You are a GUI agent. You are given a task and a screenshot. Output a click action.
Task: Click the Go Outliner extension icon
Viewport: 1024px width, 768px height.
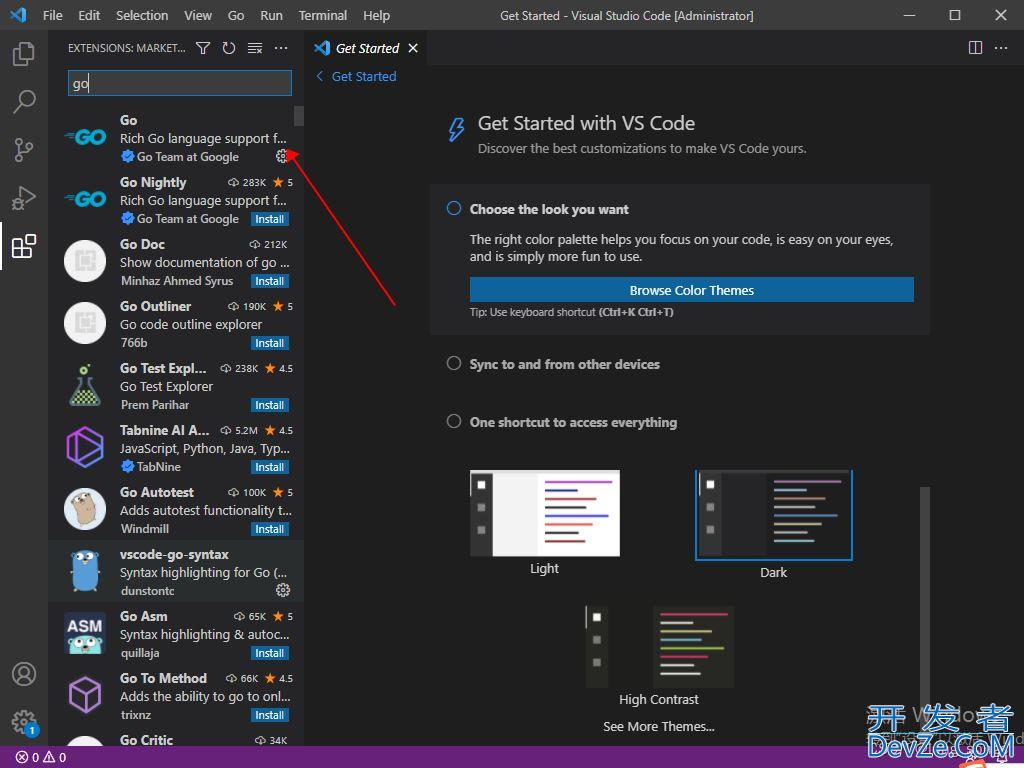85,323
